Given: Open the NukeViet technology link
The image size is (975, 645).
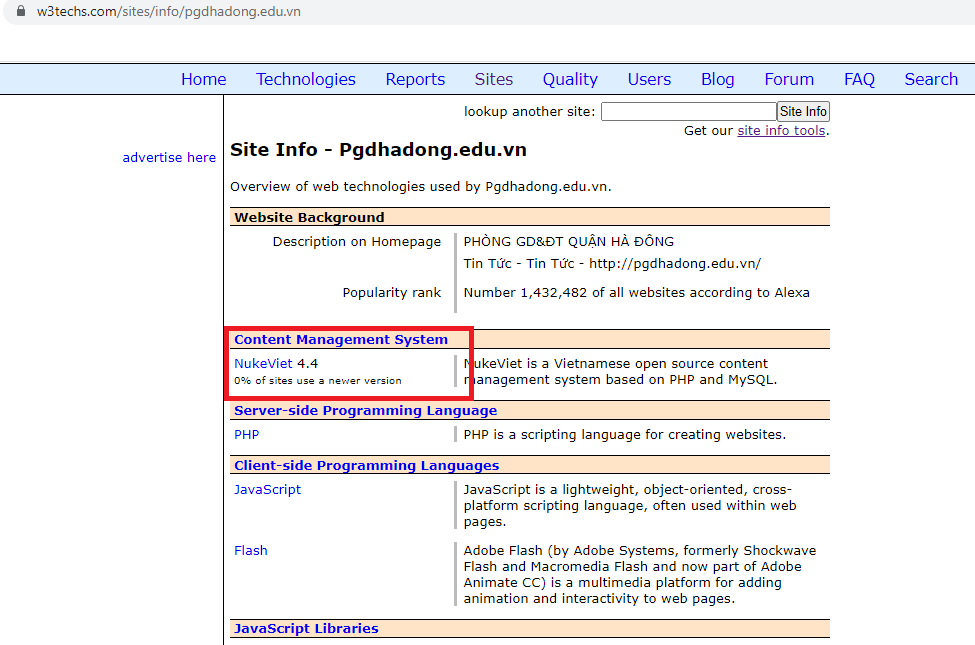Looking at the screenshot, I should pos(263,363).
